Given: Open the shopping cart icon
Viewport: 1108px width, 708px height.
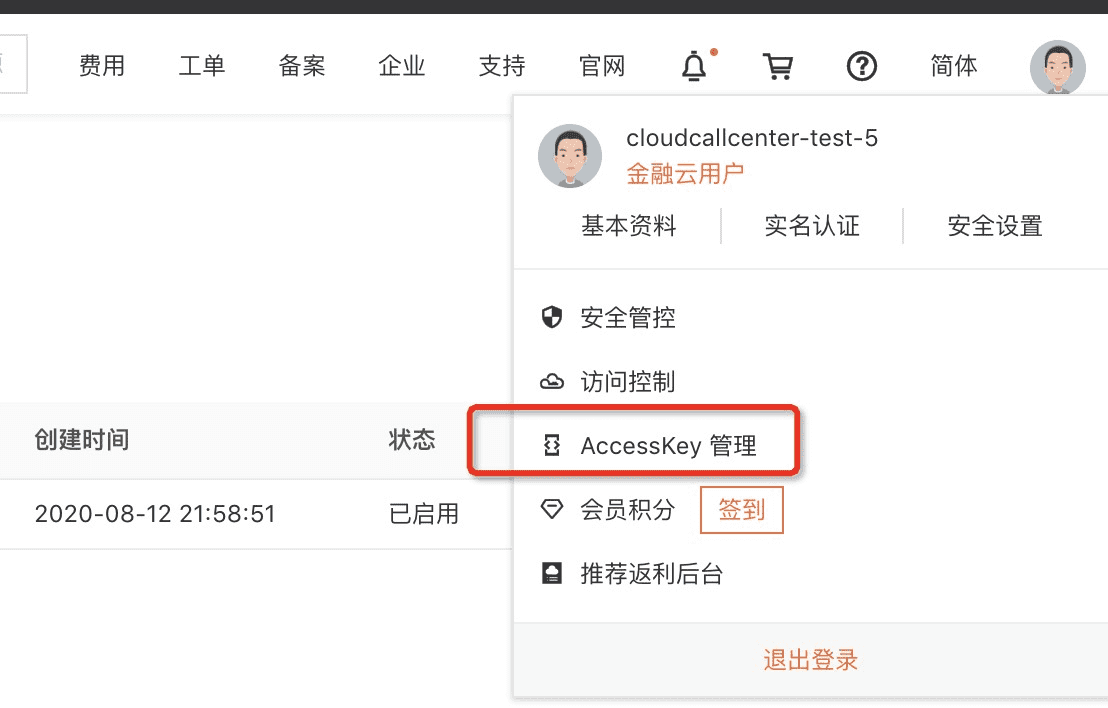Looking at the screenshot, I should click(x=777, y=66).
